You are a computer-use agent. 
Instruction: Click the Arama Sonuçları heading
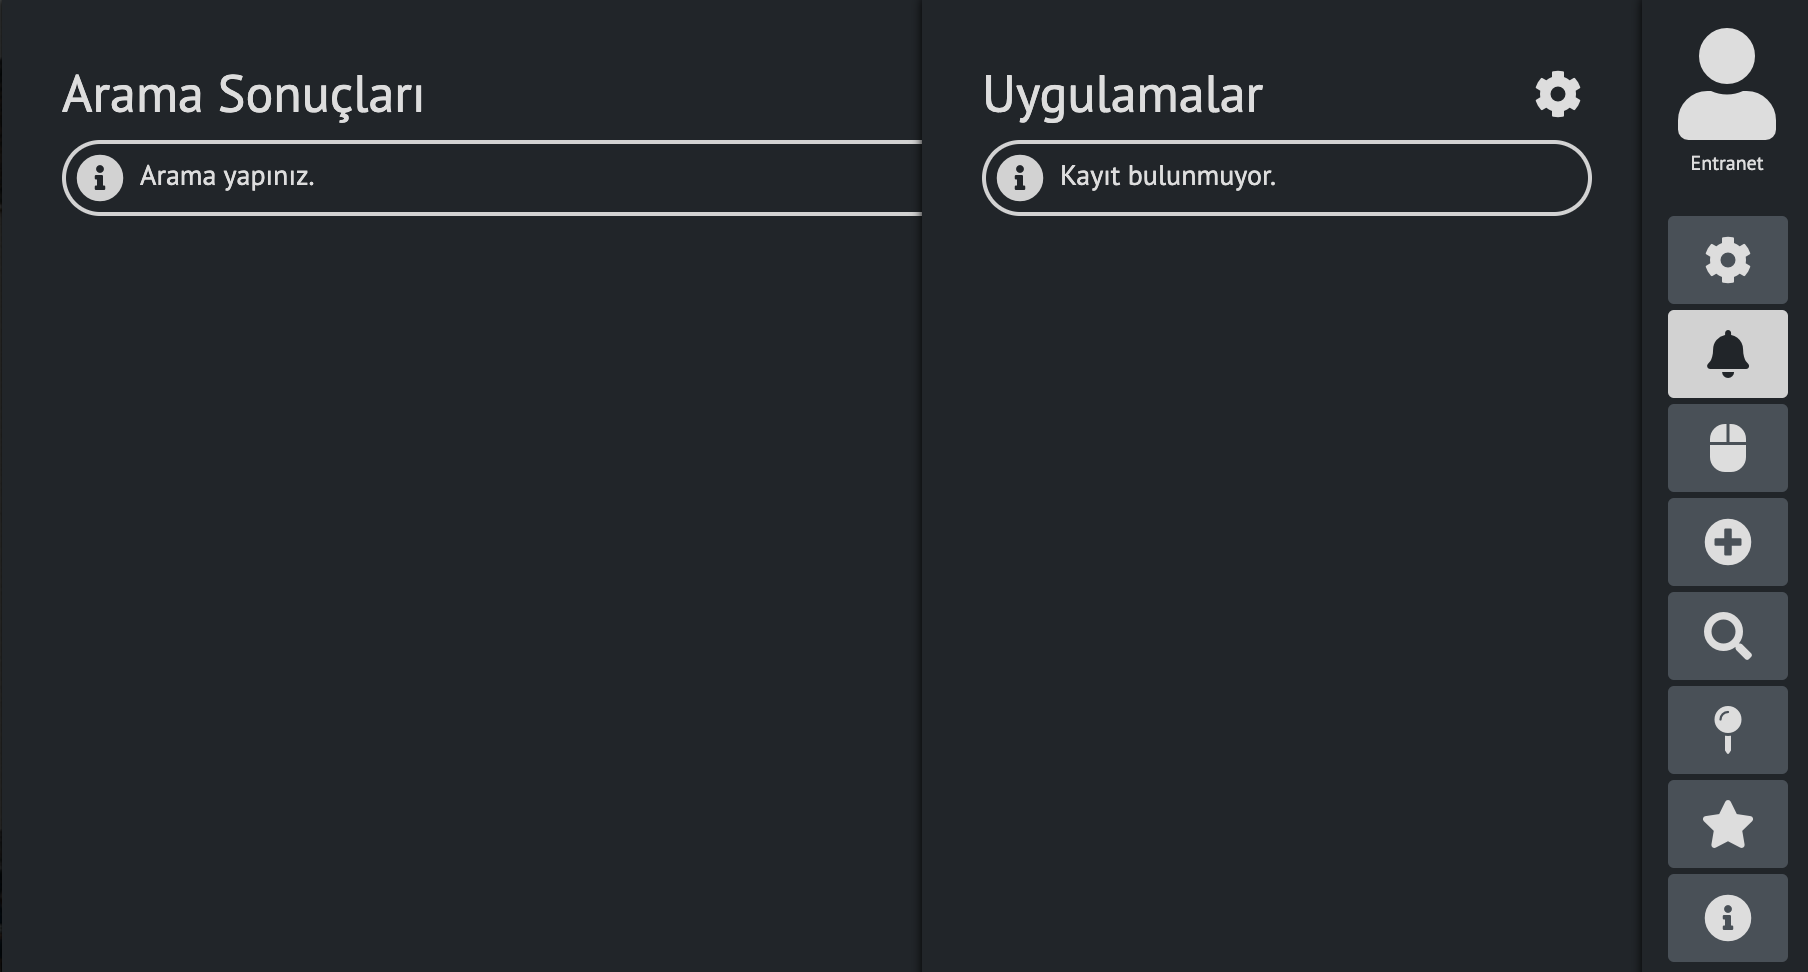[x=243, y=96]
